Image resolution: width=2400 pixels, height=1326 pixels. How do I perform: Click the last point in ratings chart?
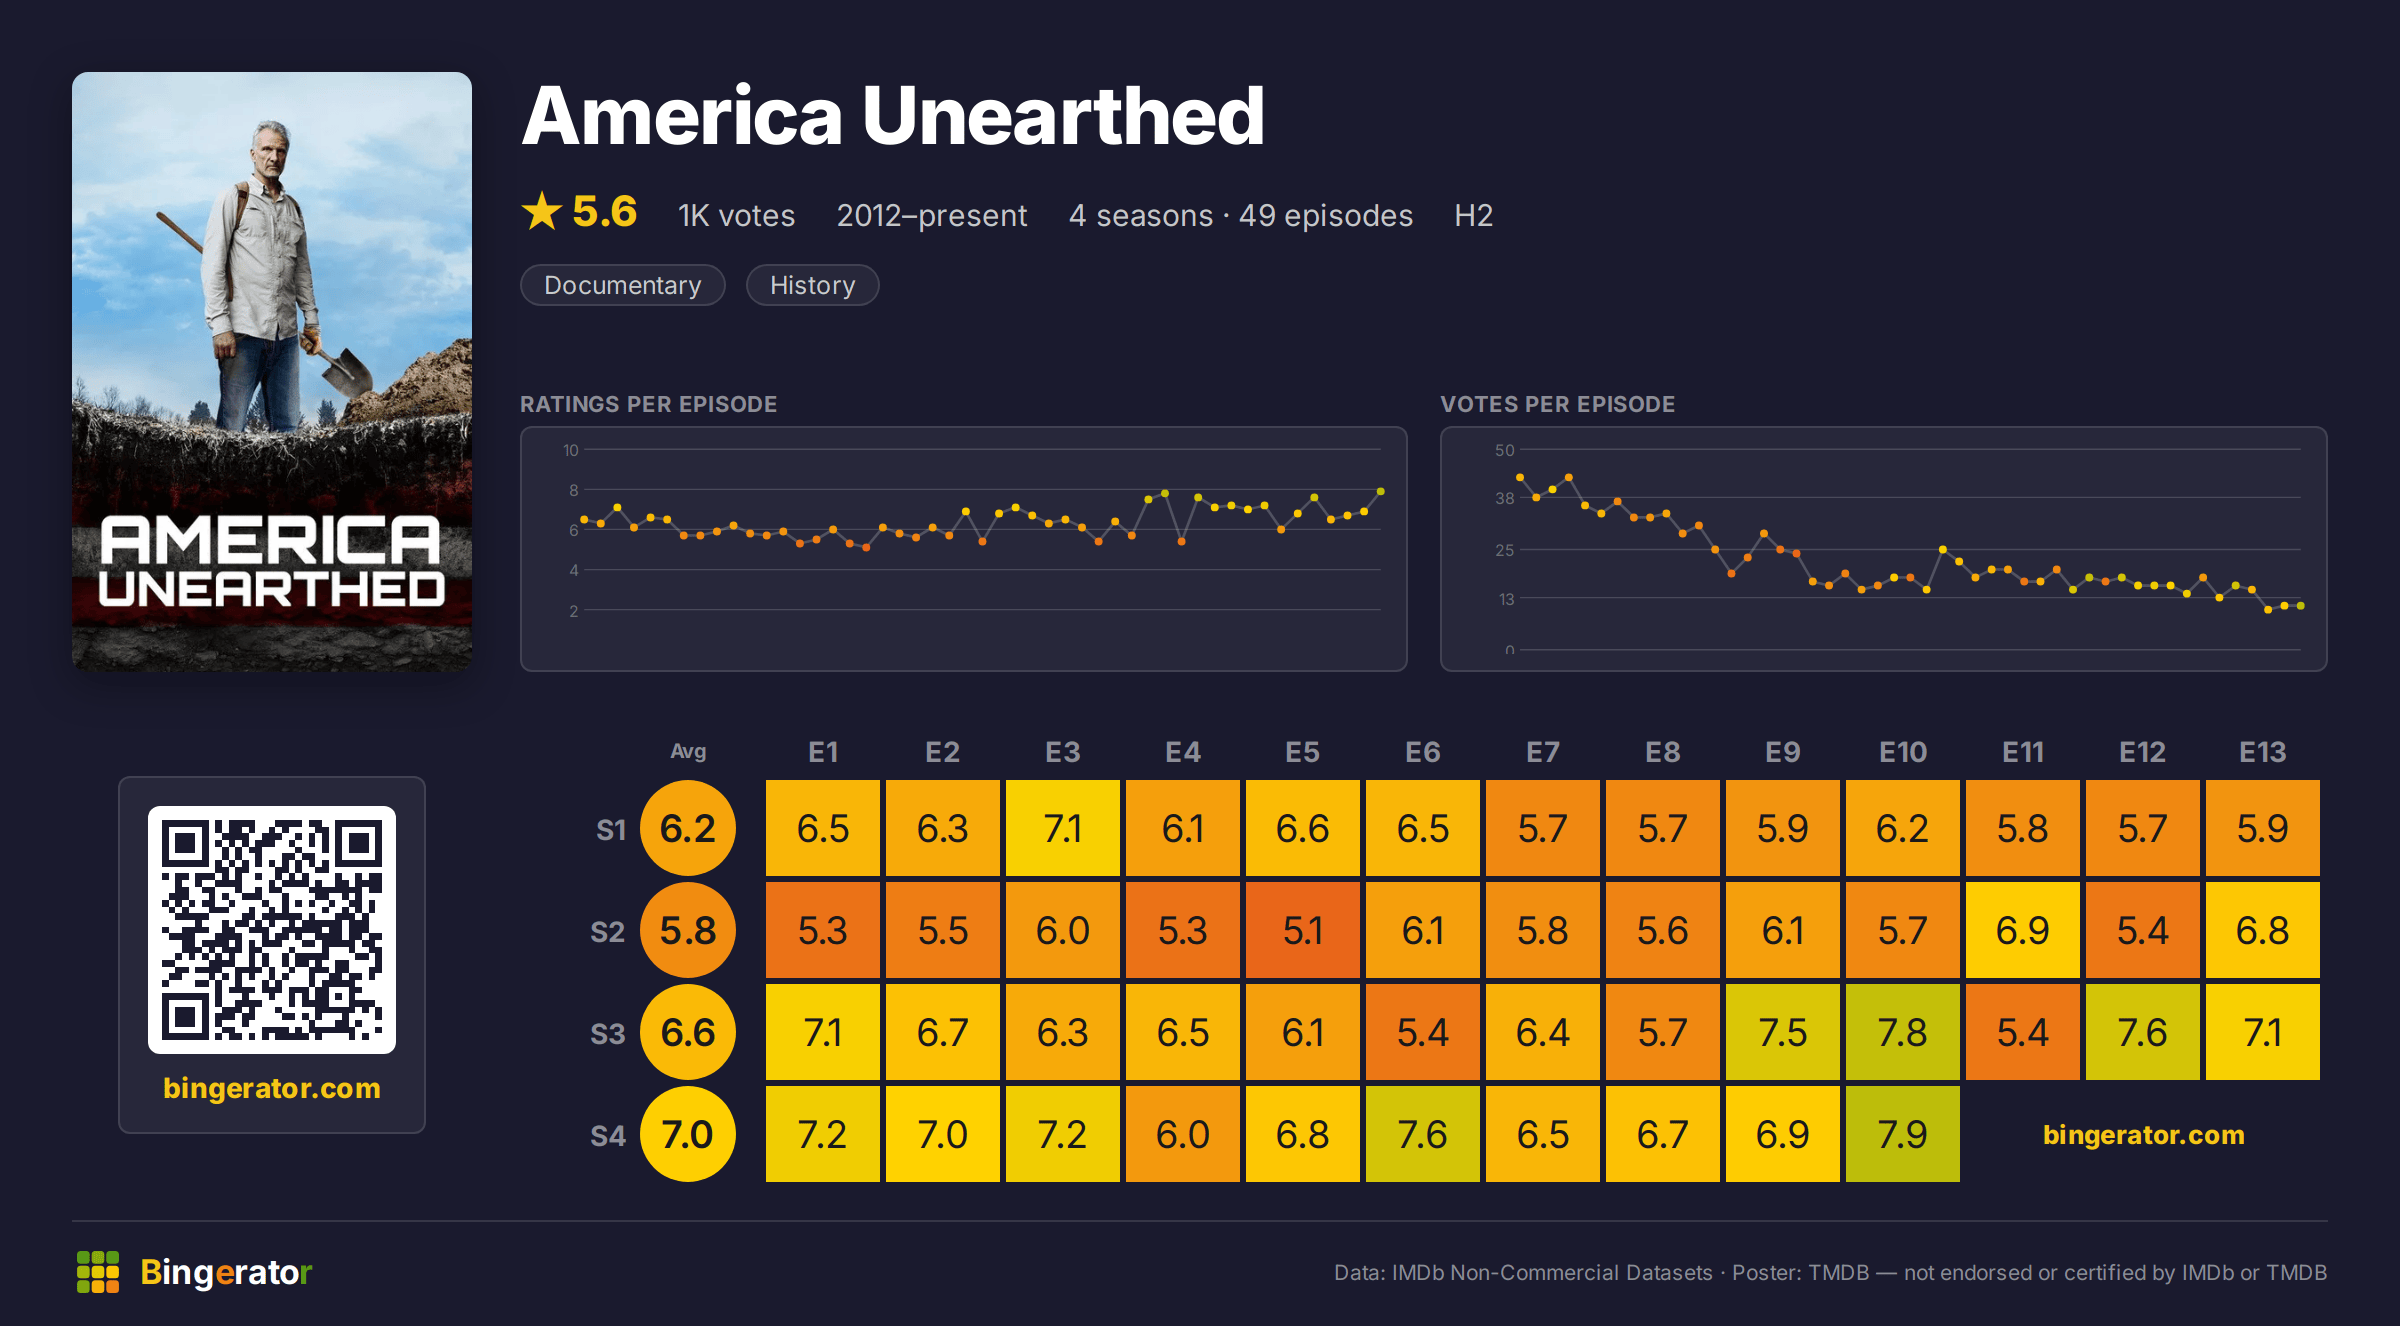[1381, 491]
